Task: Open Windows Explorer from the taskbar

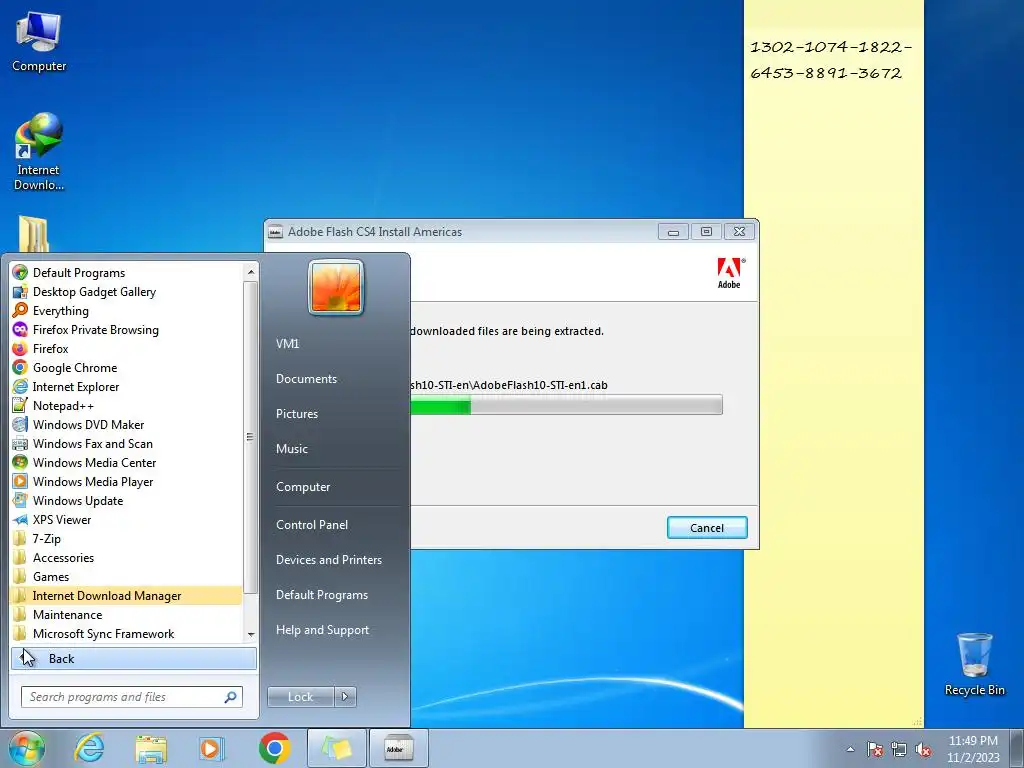Action: (151, 748)
